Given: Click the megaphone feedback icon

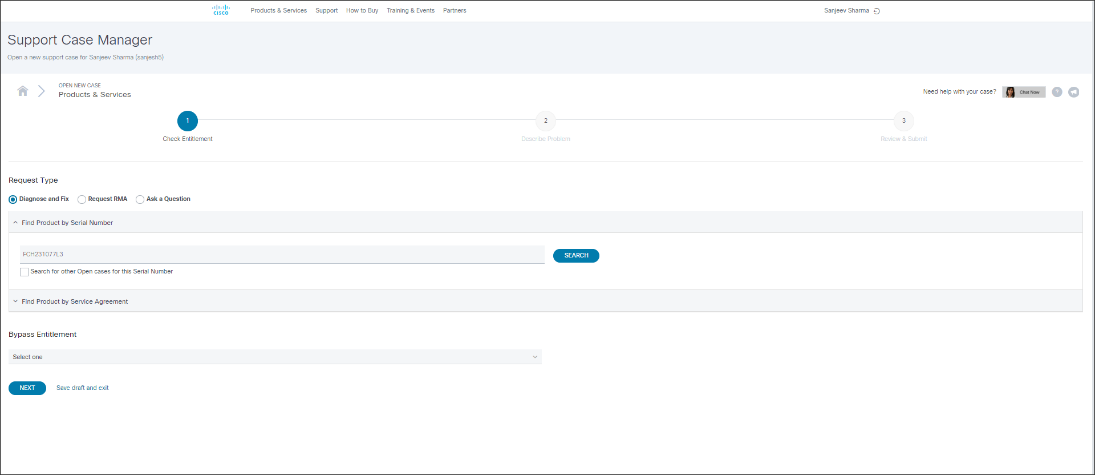Looking at the screenshot, I should (1073, 92).
